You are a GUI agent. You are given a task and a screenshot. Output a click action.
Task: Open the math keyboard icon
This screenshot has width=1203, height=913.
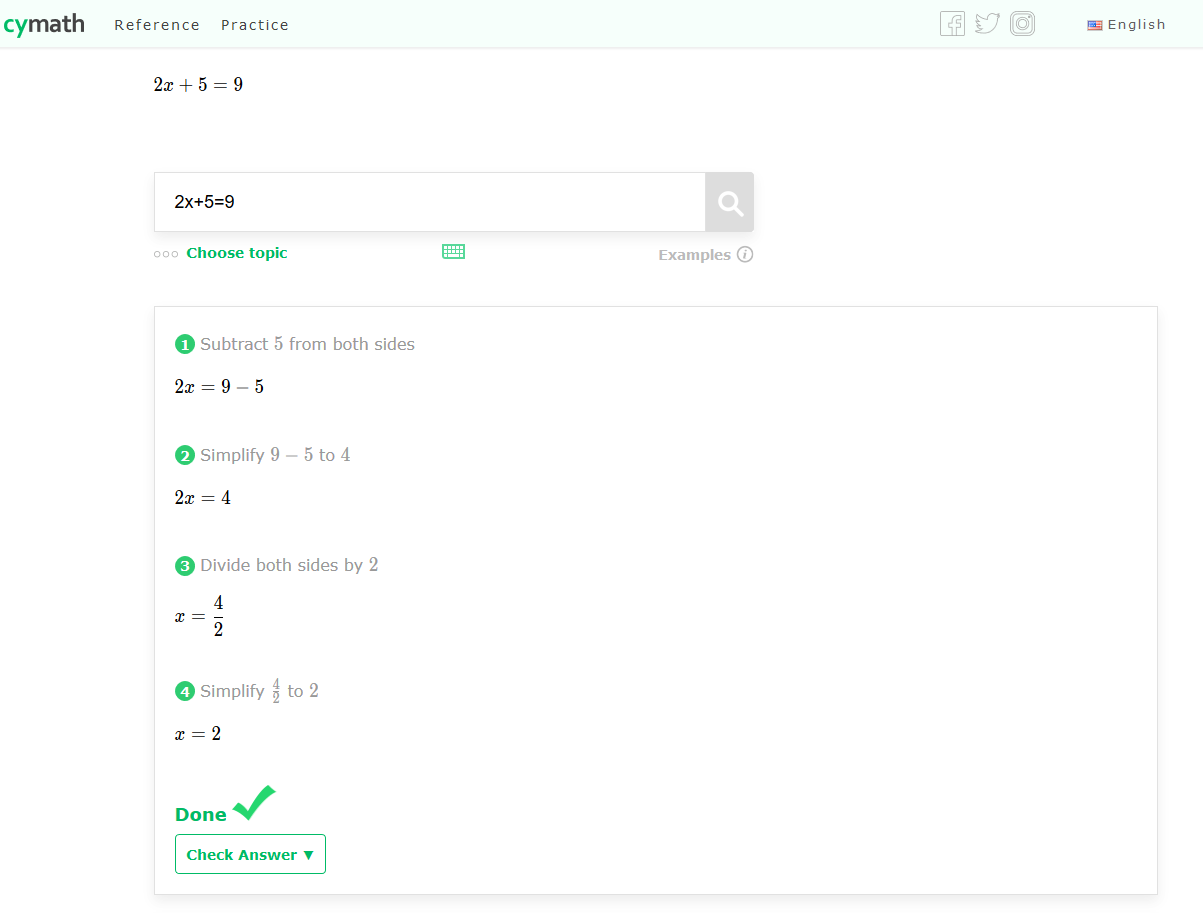[x=454, y=252]
